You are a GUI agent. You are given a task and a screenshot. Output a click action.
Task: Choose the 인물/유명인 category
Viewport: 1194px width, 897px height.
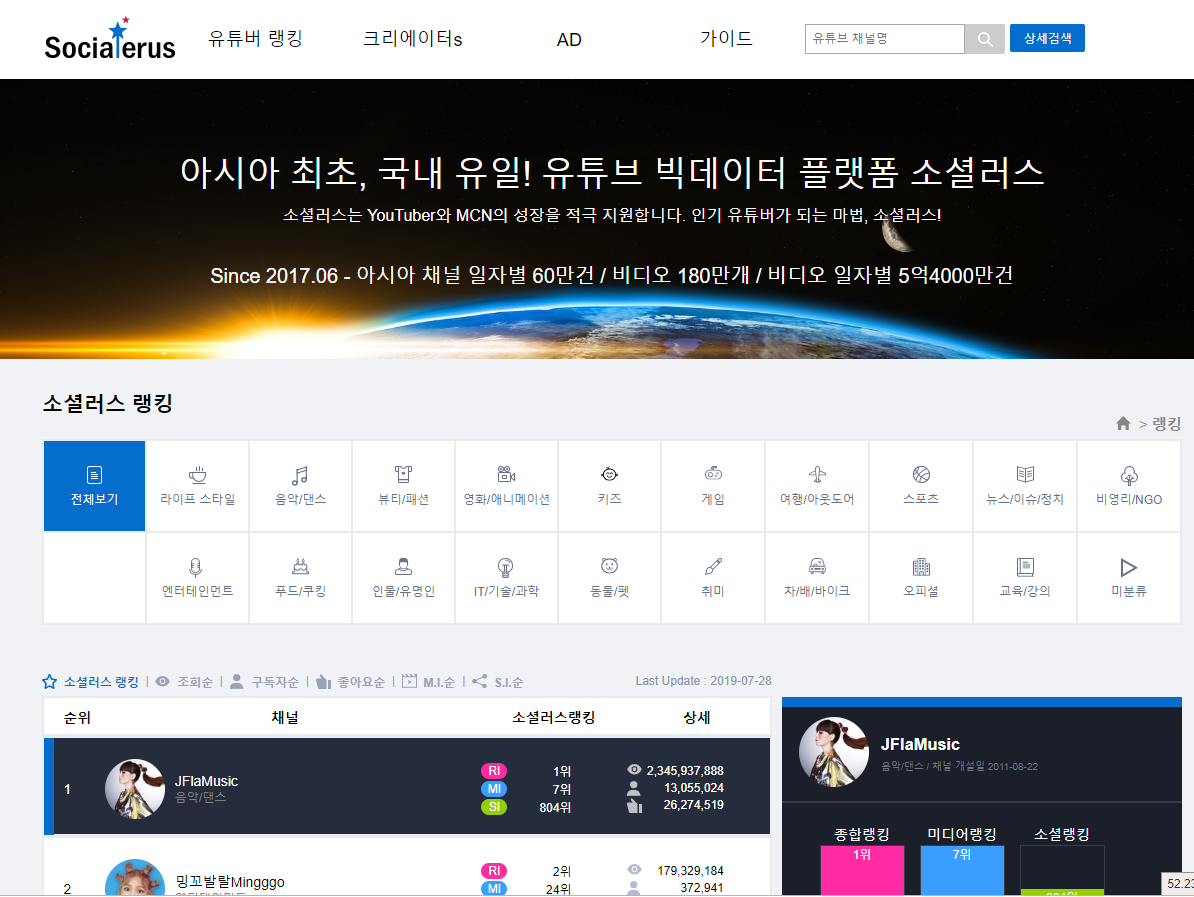404,578
